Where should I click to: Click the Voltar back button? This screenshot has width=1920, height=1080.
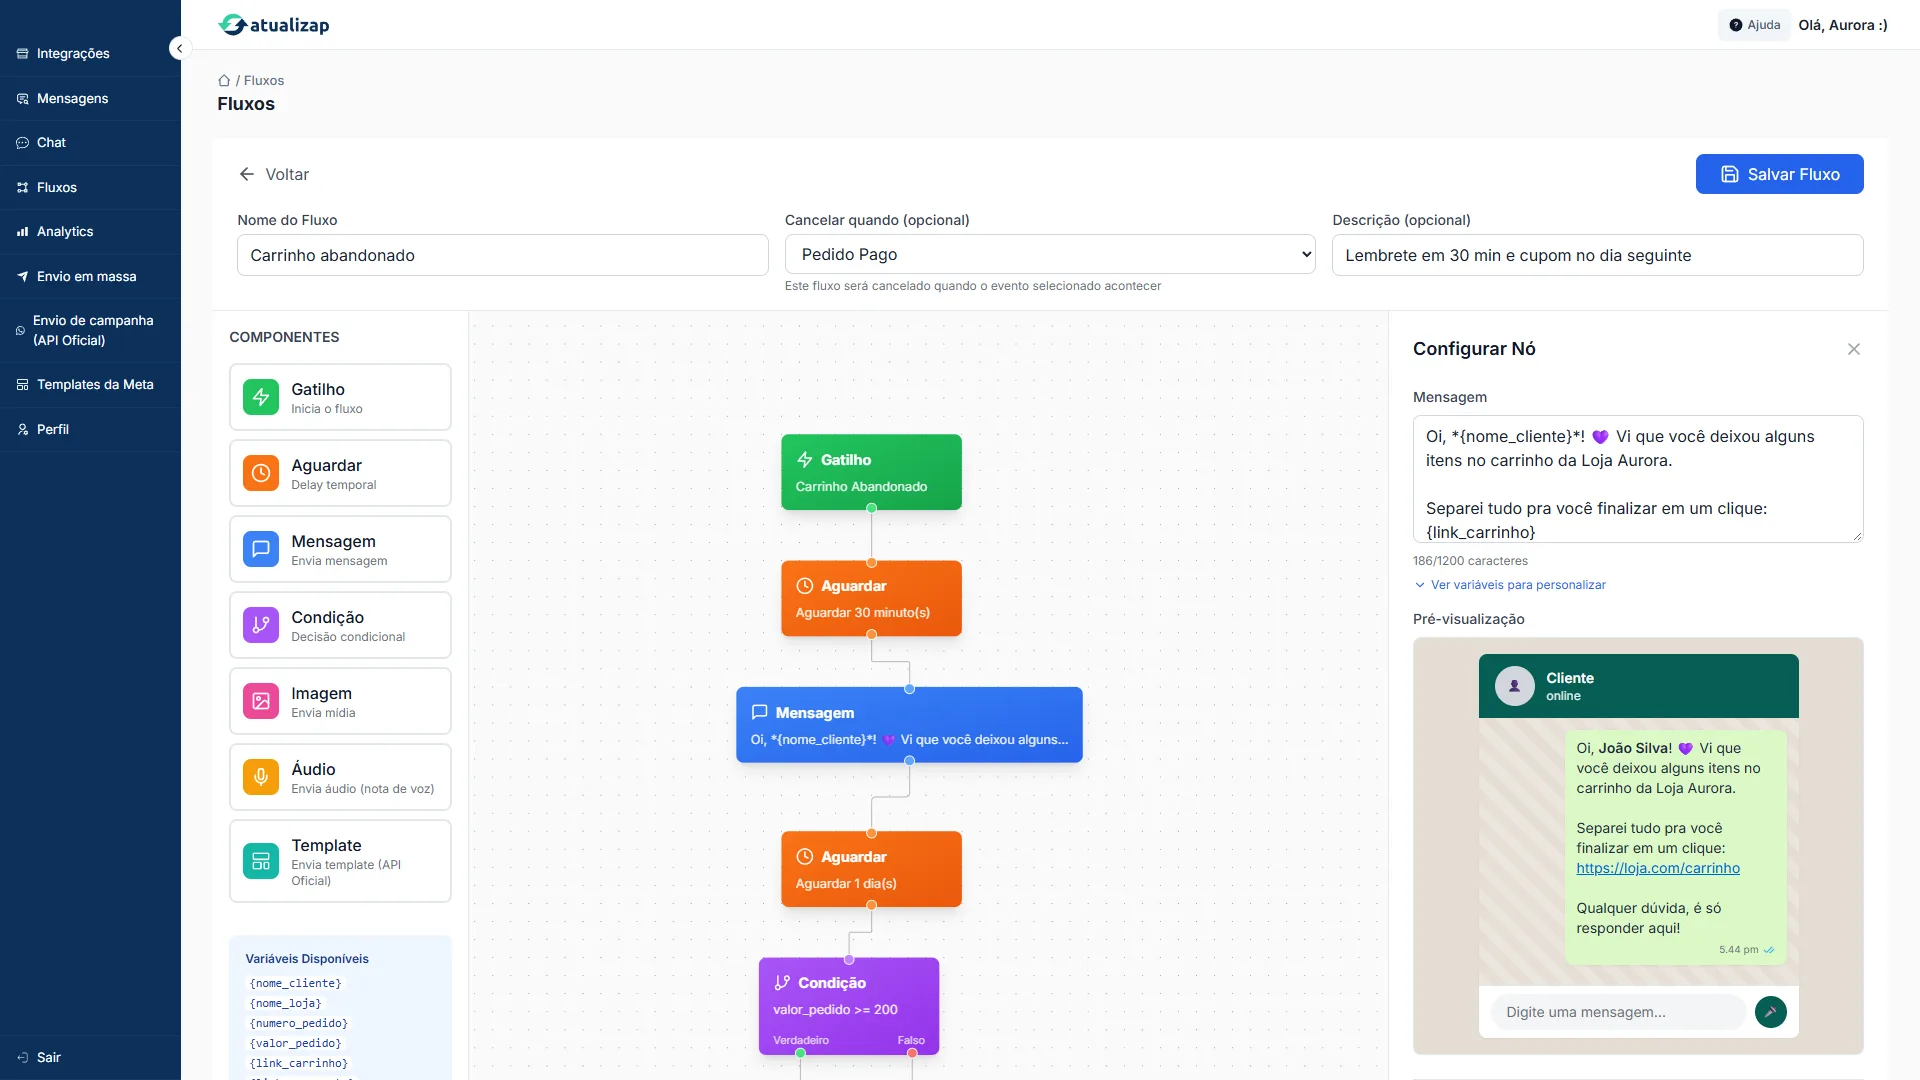pos(274,174)
